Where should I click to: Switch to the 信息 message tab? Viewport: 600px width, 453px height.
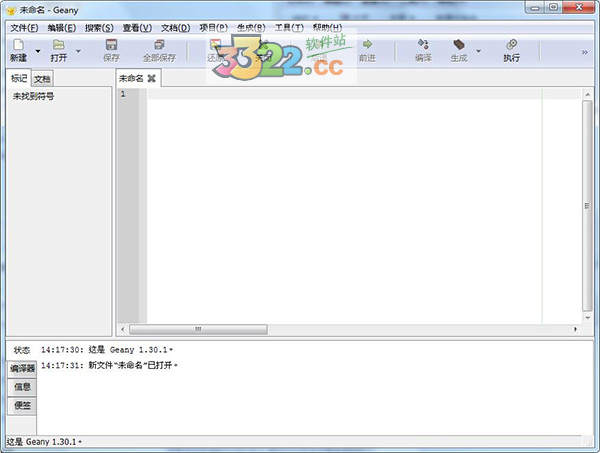tap(22, 387)
